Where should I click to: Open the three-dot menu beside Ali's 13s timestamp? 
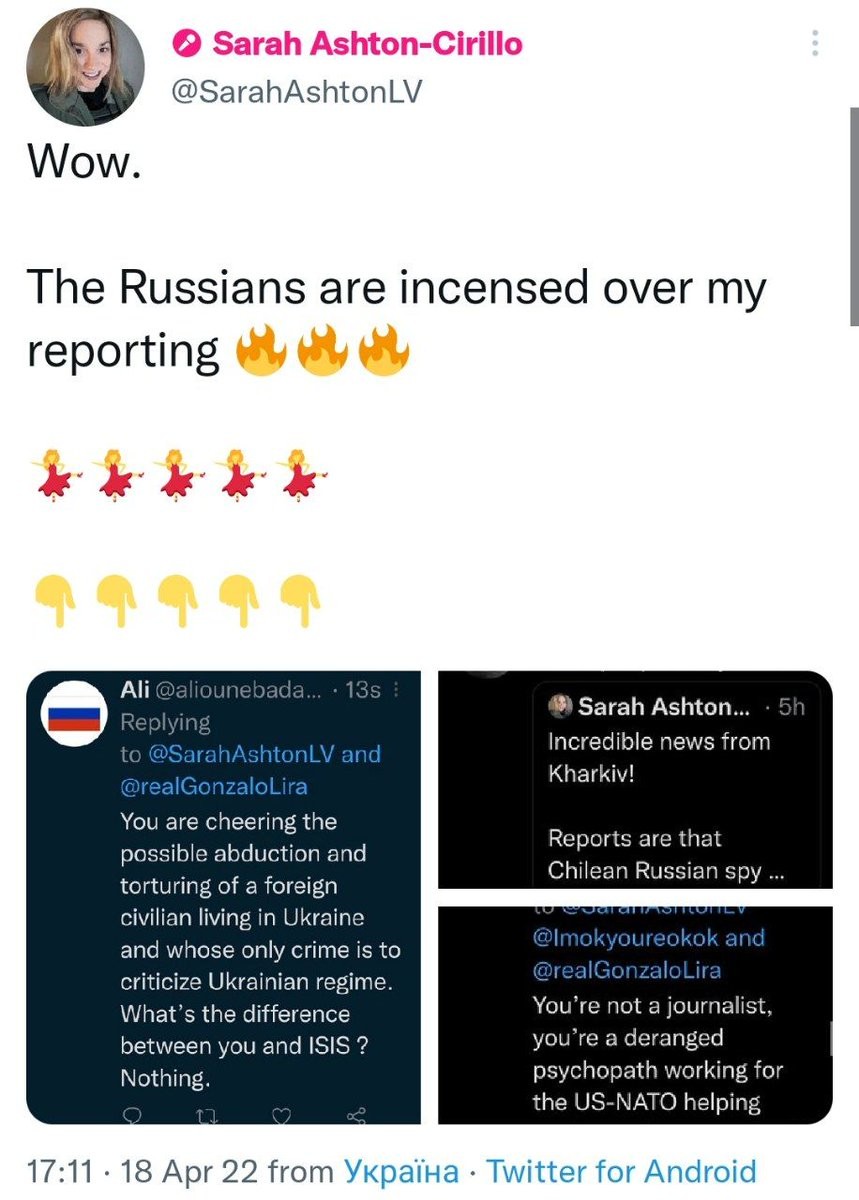point(398,690)
